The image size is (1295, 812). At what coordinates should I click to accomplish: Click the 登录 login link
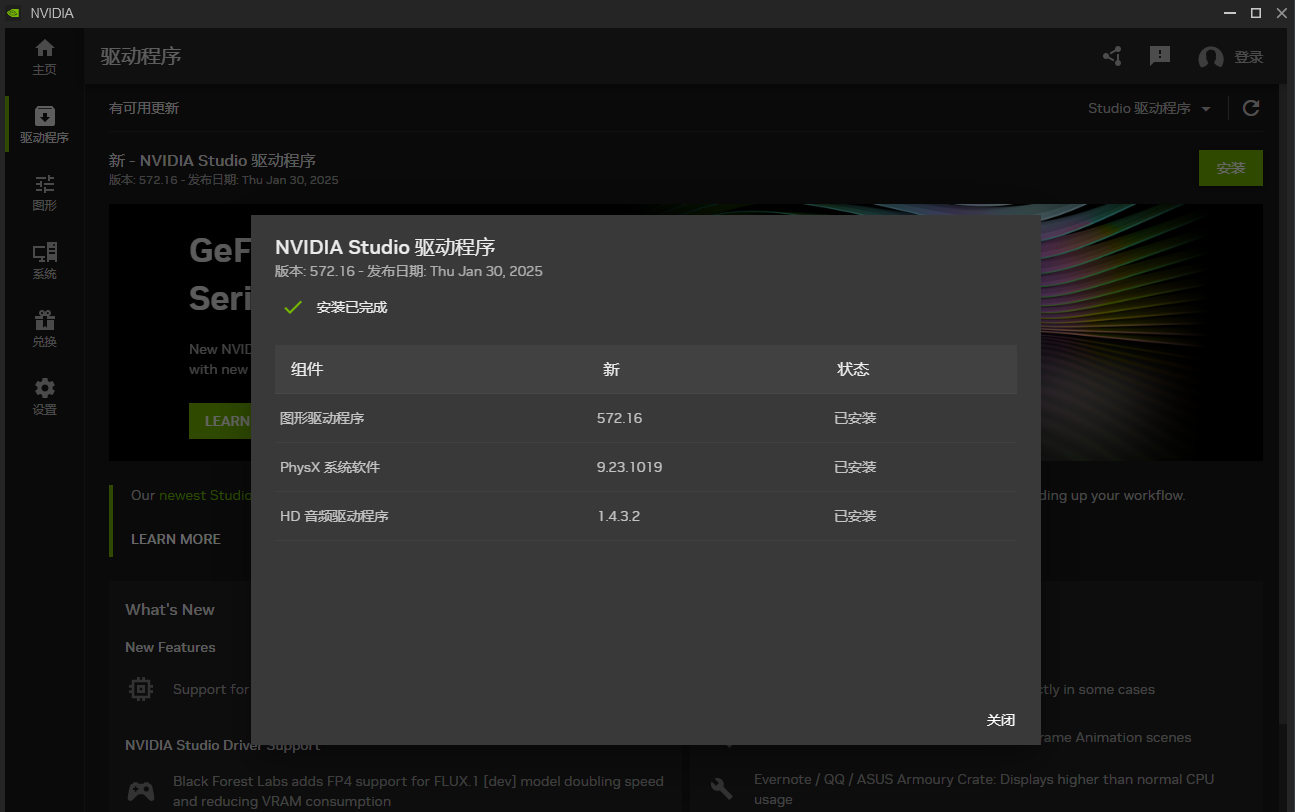[x=1249, y=58]
